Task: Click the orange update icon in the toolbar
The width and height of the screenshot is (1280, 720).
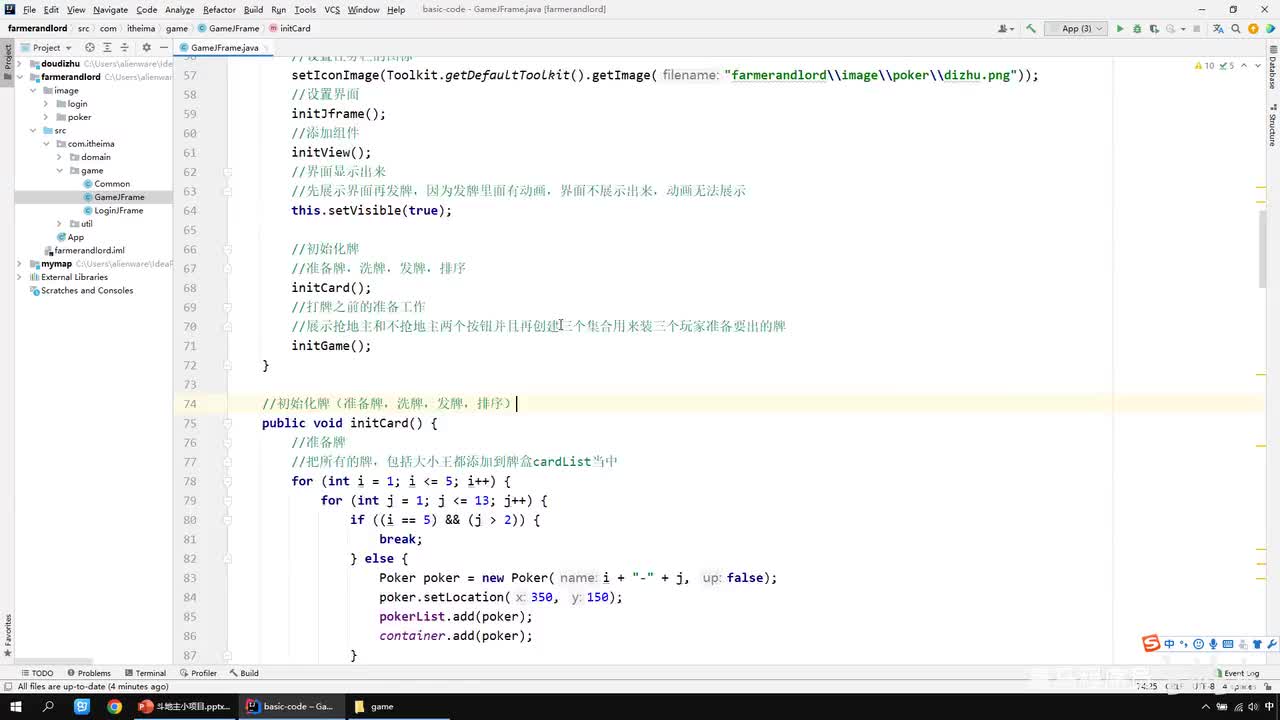Action: point(1253,29)
